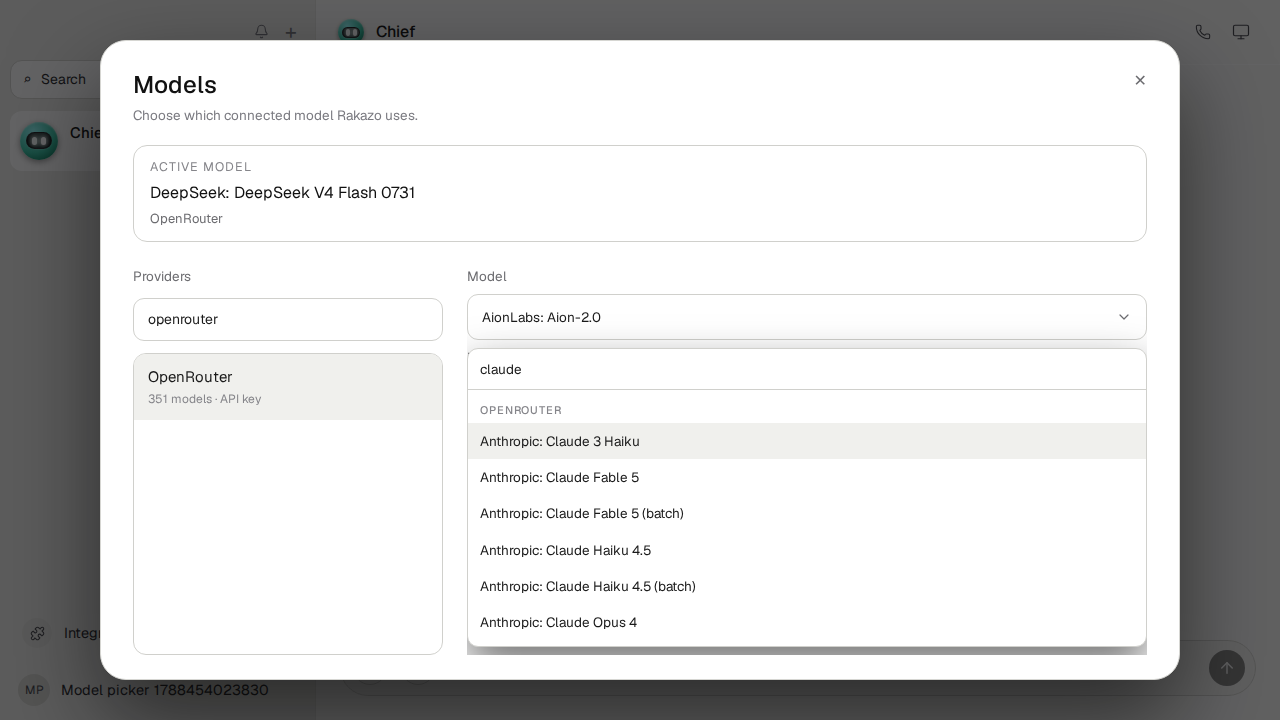The width and height of the screenshot is (1280, 720).
Task: Click the notification bell icon
Action: (262, 32)
